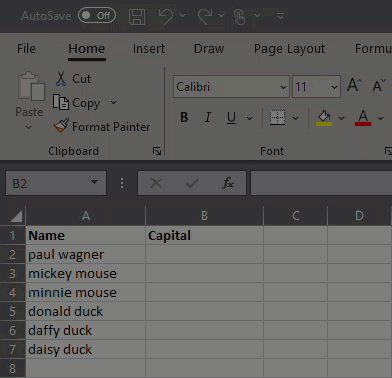Click the Borders icon

277,117
